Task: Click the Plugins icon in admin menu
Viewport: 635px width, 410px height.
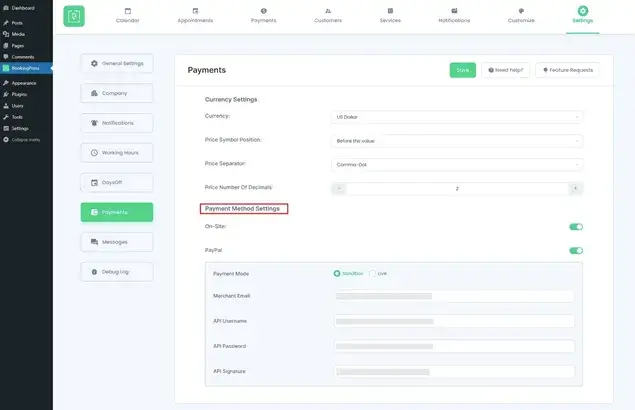Action: click(6, 94)
